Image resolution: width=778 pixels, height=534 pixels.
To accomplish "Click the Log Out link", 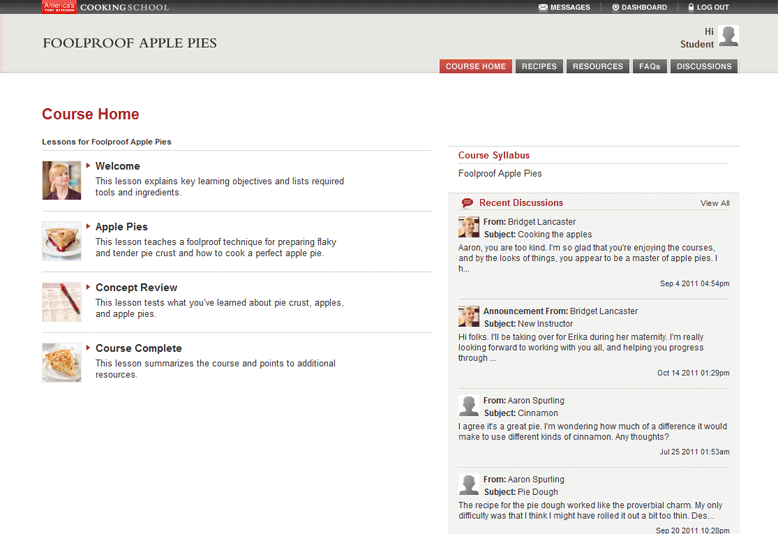I will (713, 7).
